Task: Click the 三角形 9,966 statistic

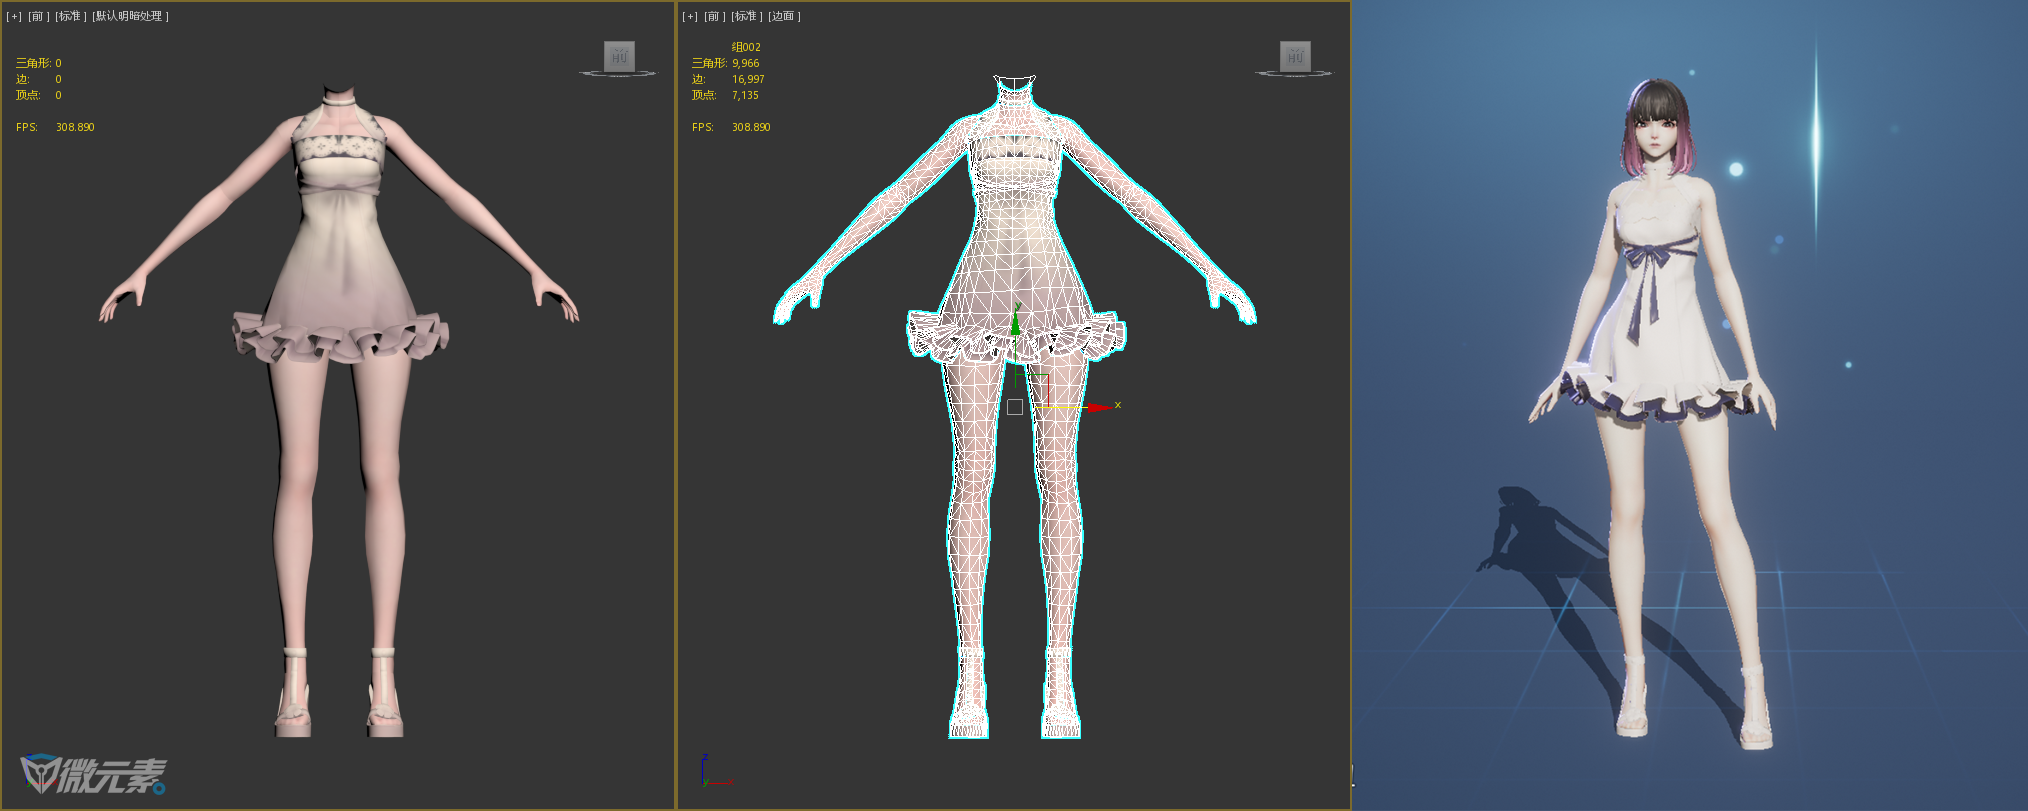Action: click(725, 63)
